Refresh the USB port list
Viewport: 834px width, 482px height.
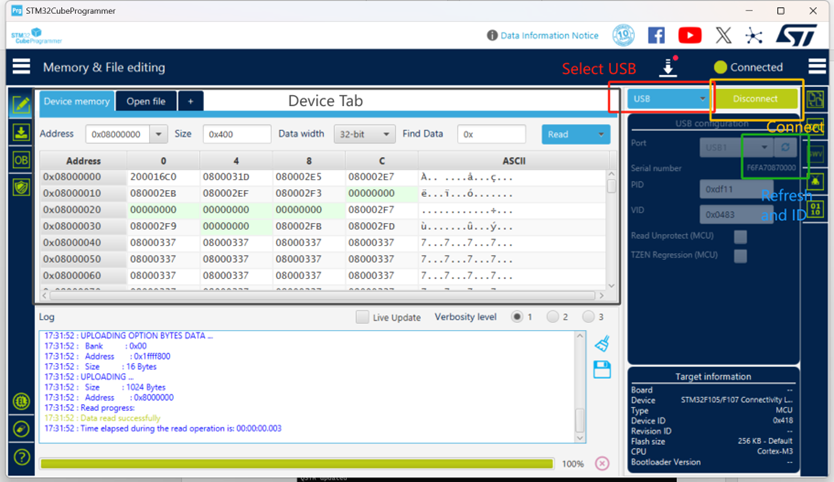coord(786,147)
